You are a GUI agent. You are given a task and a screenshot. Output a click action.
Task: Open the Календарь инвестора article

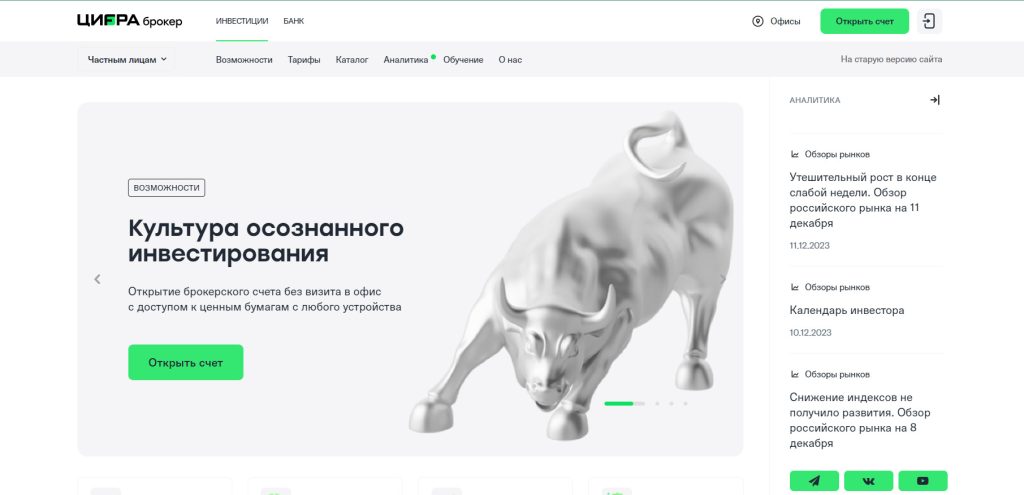click(x=846, y=310)
